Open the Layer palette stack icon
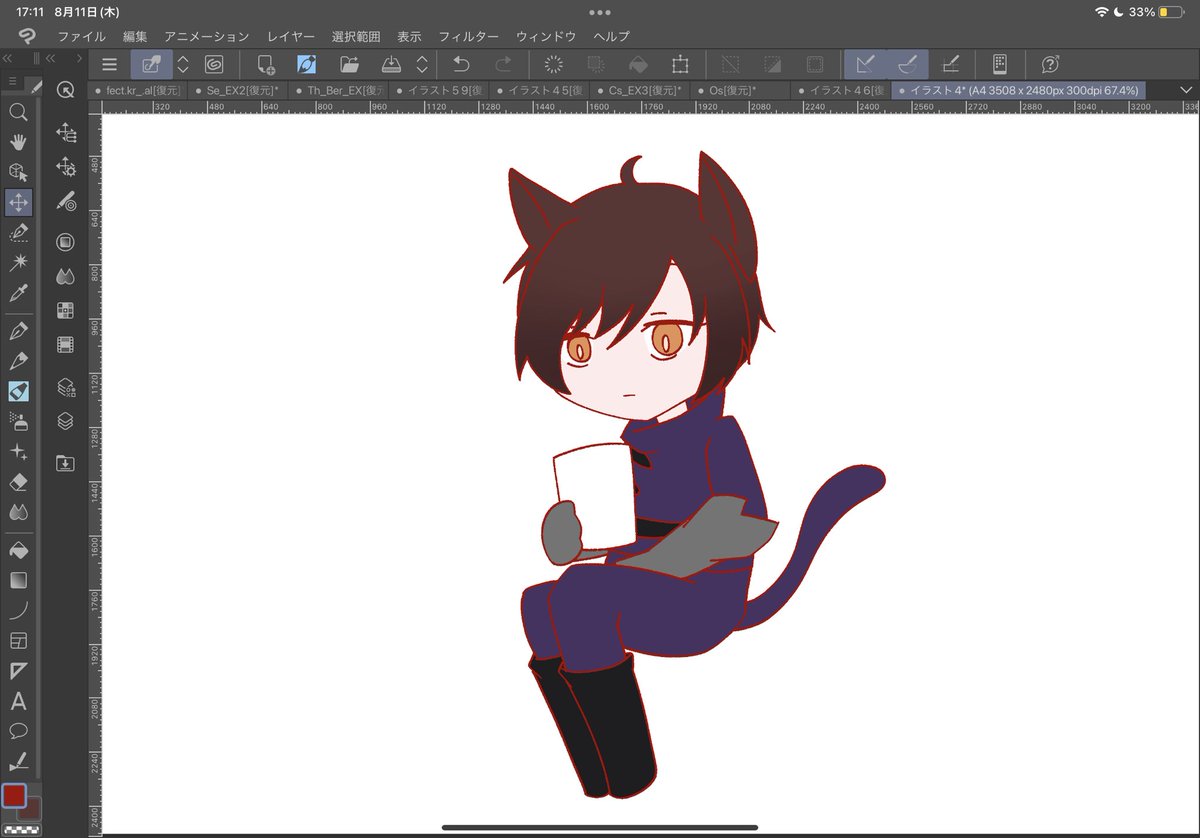This screenshot has height=838, width=1200. (x=66, y=422)
